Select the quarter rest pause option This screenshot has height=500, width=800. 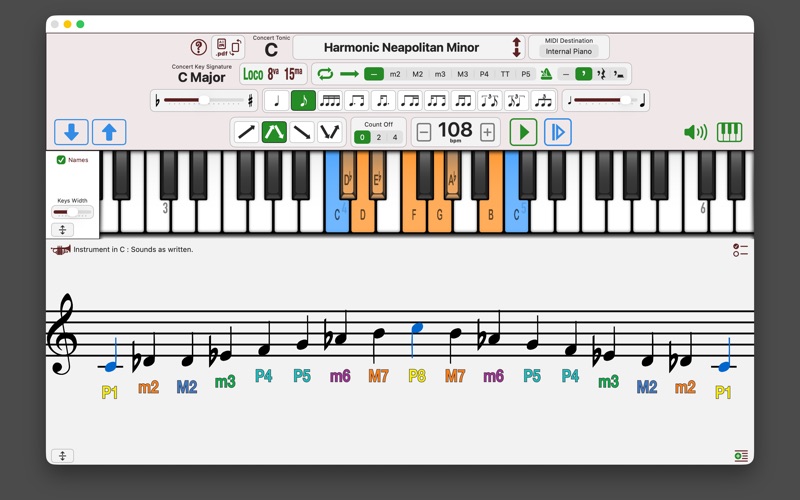point(601,74)
